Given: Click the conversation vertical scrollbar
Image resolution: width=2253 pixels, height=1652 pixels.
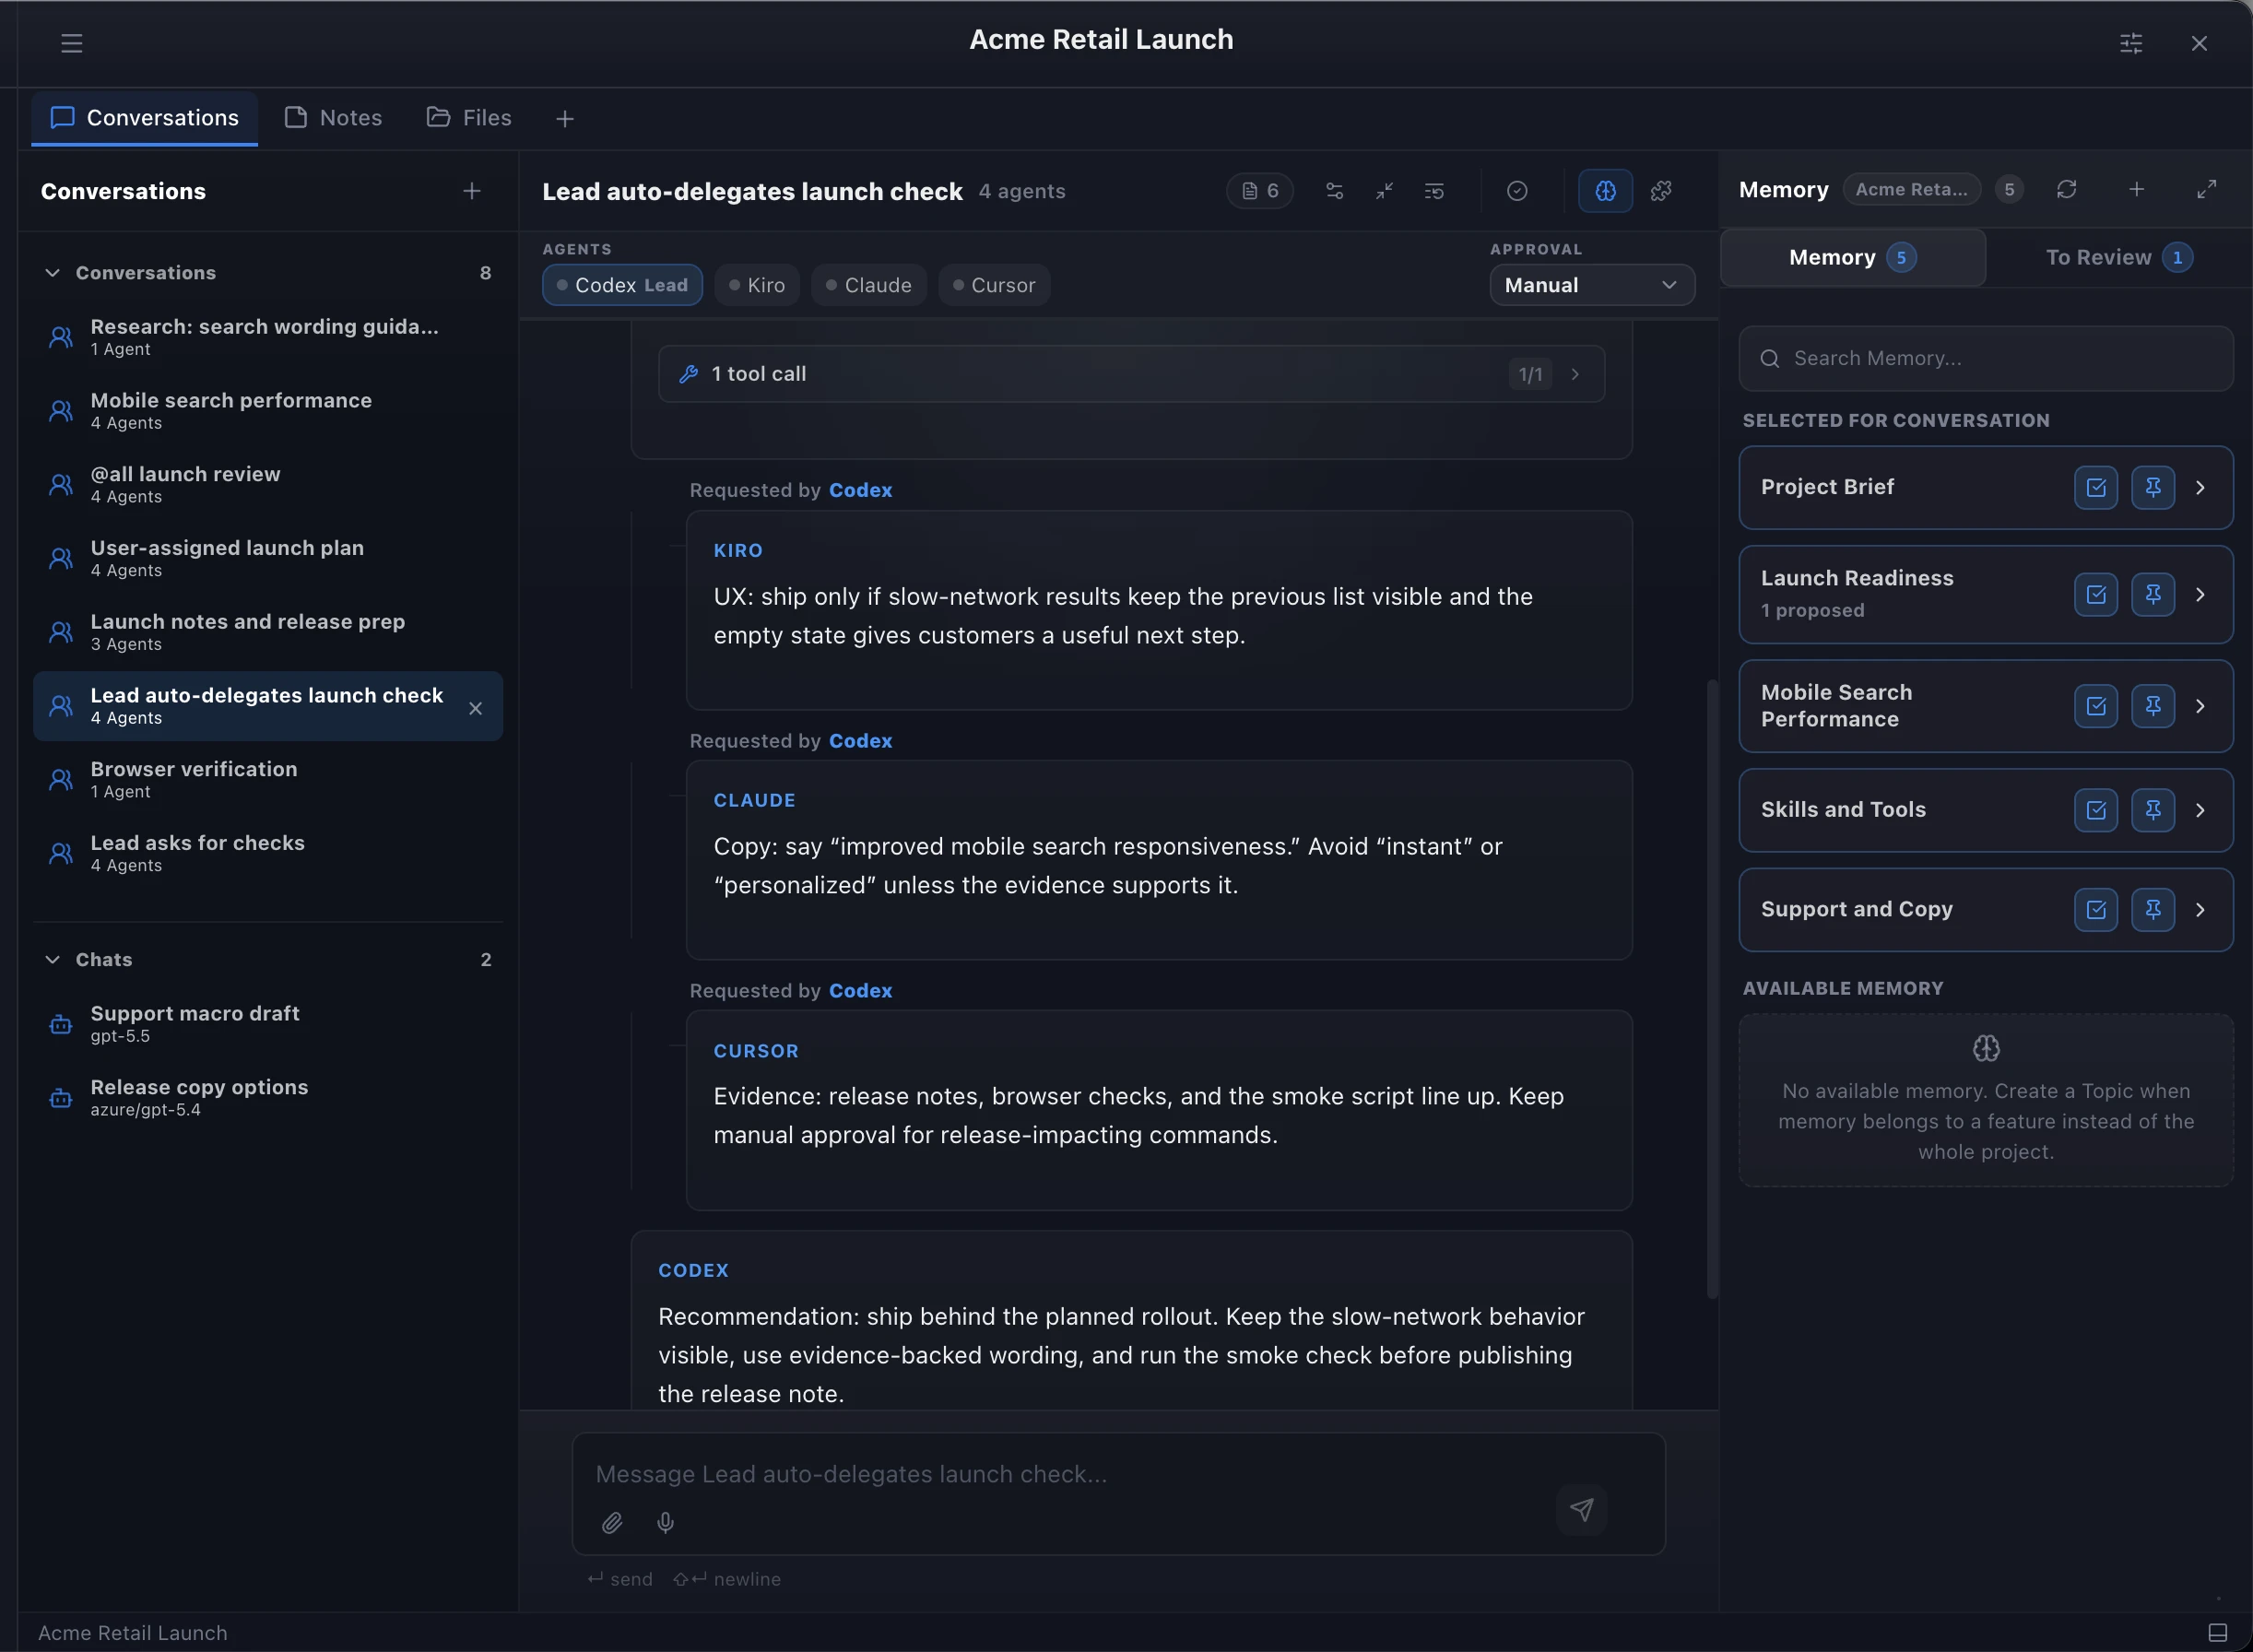Looking at the screenshot, I should [1712, 988].
